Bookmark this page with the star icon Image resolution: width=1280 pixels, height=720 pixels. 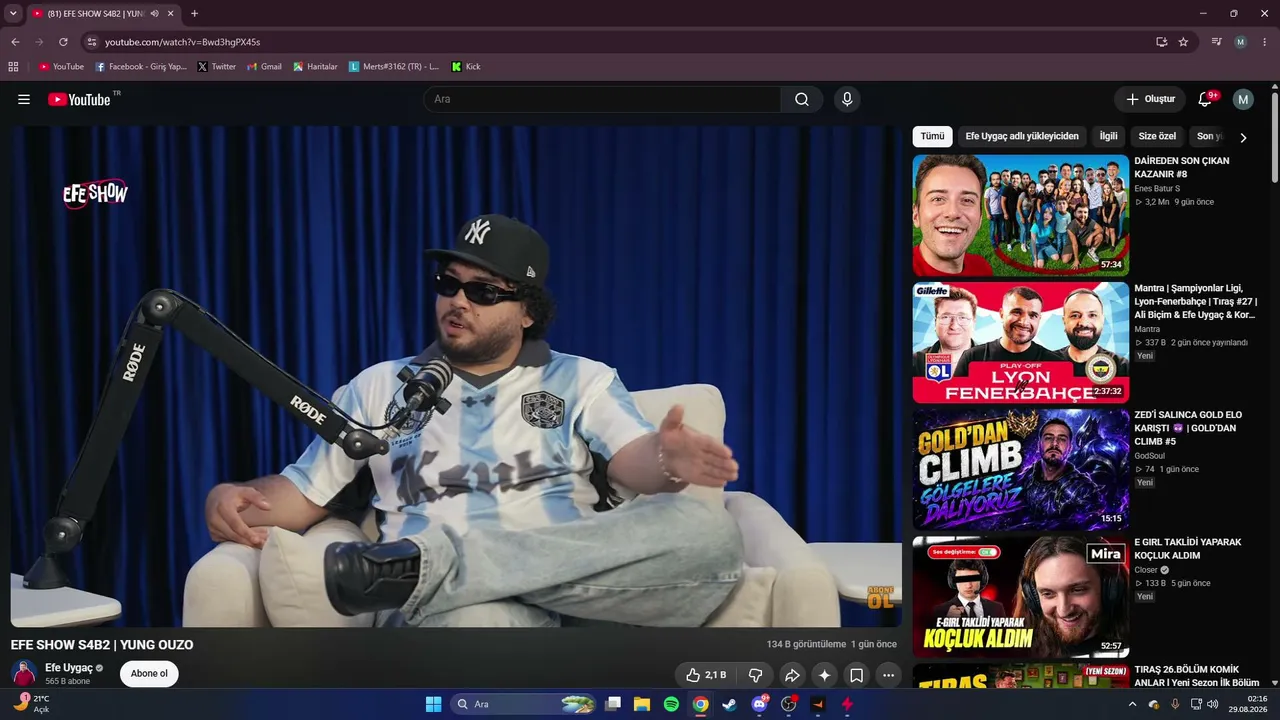1183,42
